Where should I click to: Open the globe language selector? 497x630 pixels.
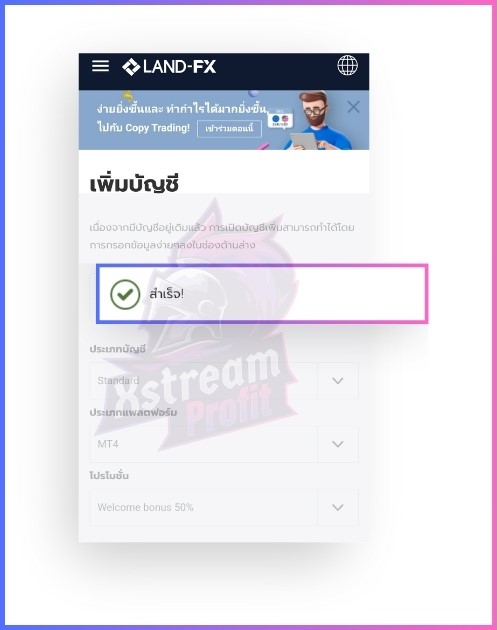click(347, 65)
